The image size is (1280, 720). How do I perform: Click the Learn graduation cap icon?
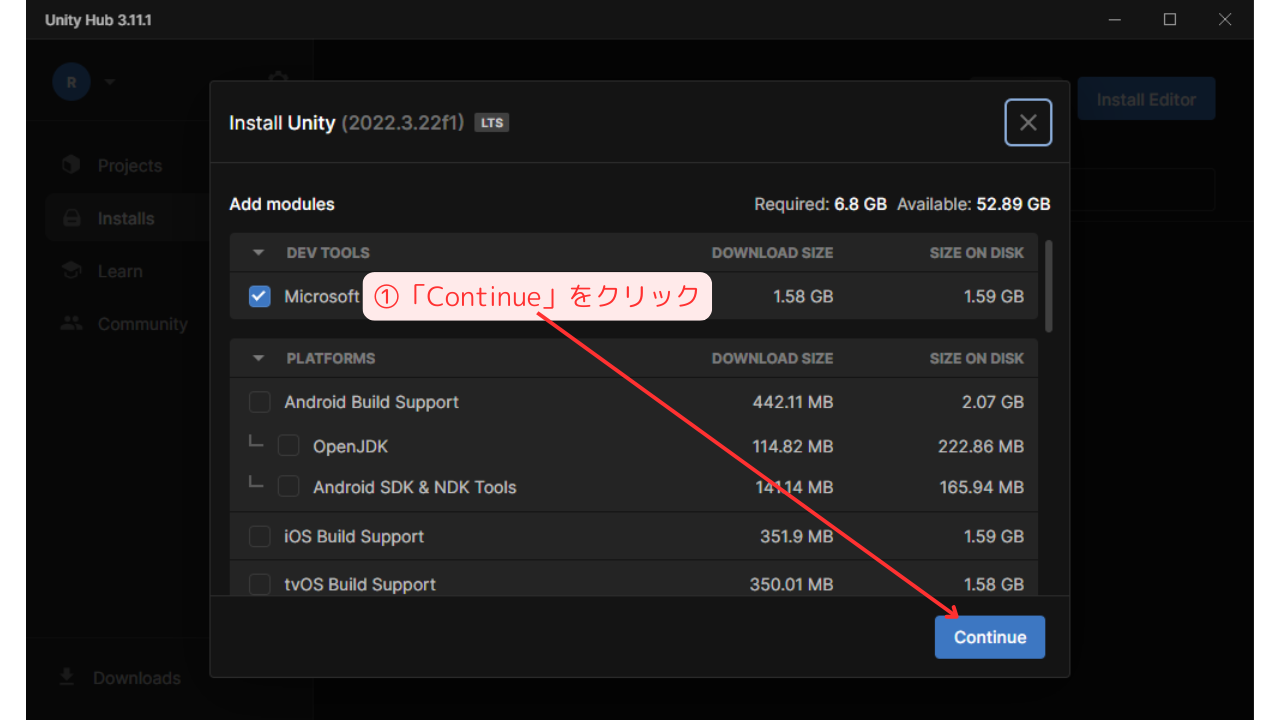coord(71,271)
